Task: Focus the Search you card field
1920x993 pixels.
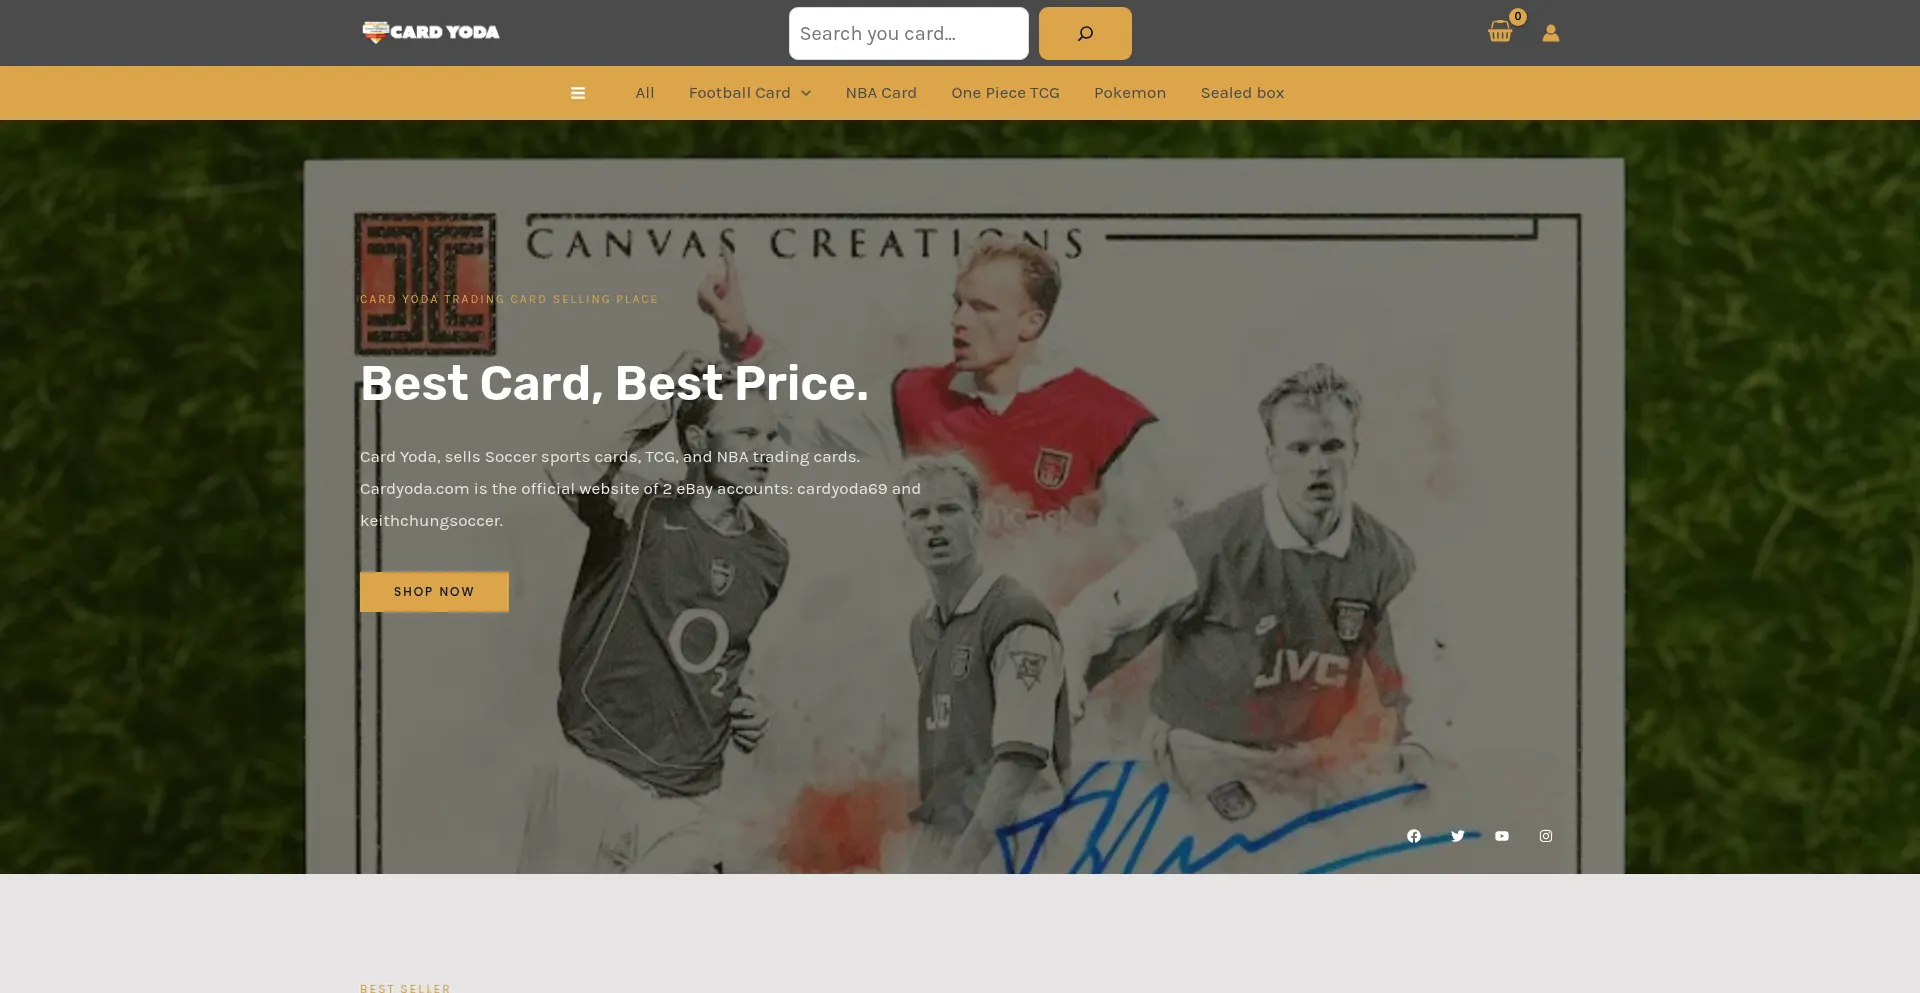Action: [x=908, y=33]
